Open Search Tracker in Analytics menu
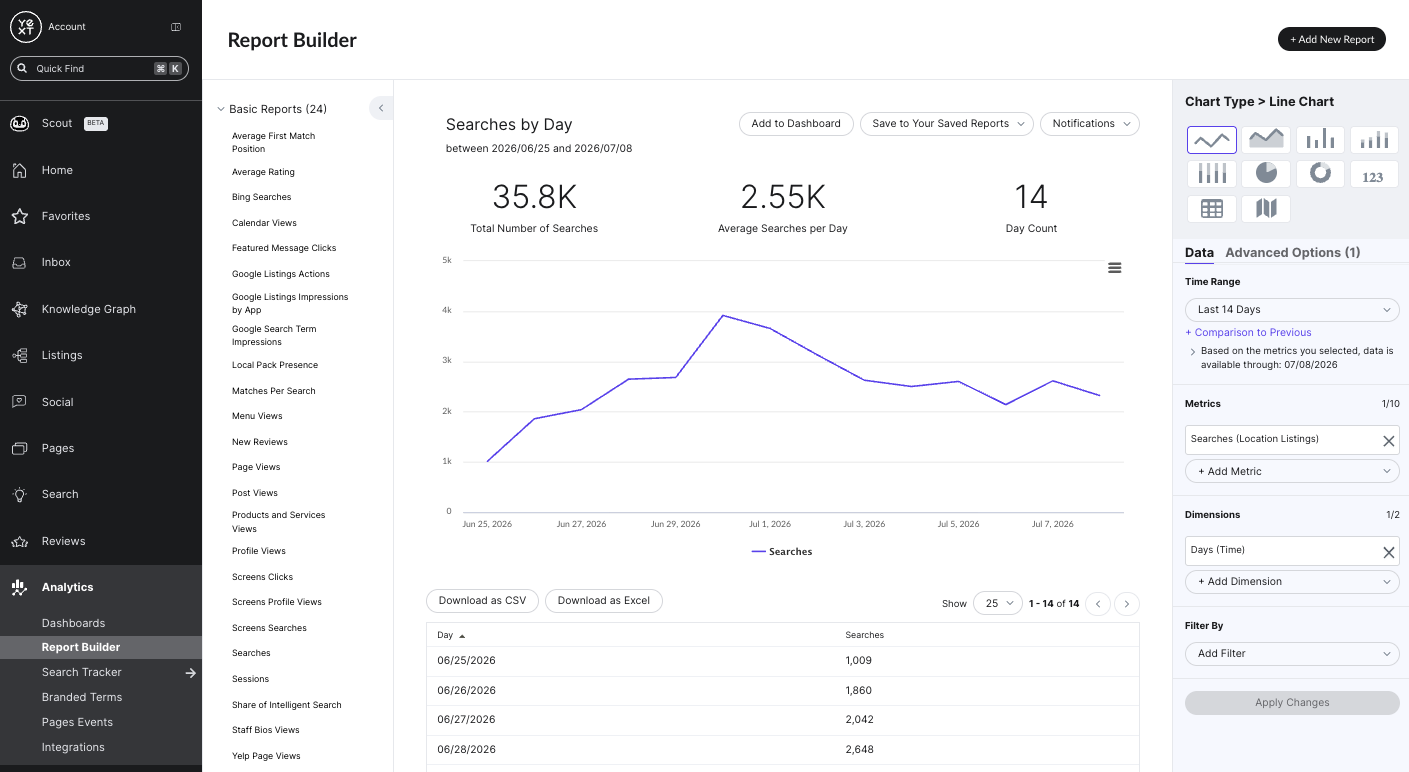Viewport: 1409px width, 772px height. click(x=81, y=673)
